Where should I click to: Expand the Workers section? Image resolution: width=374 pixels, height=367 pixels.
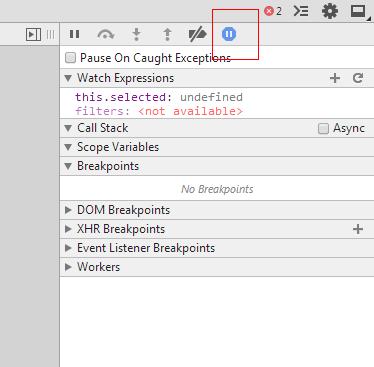68,267
